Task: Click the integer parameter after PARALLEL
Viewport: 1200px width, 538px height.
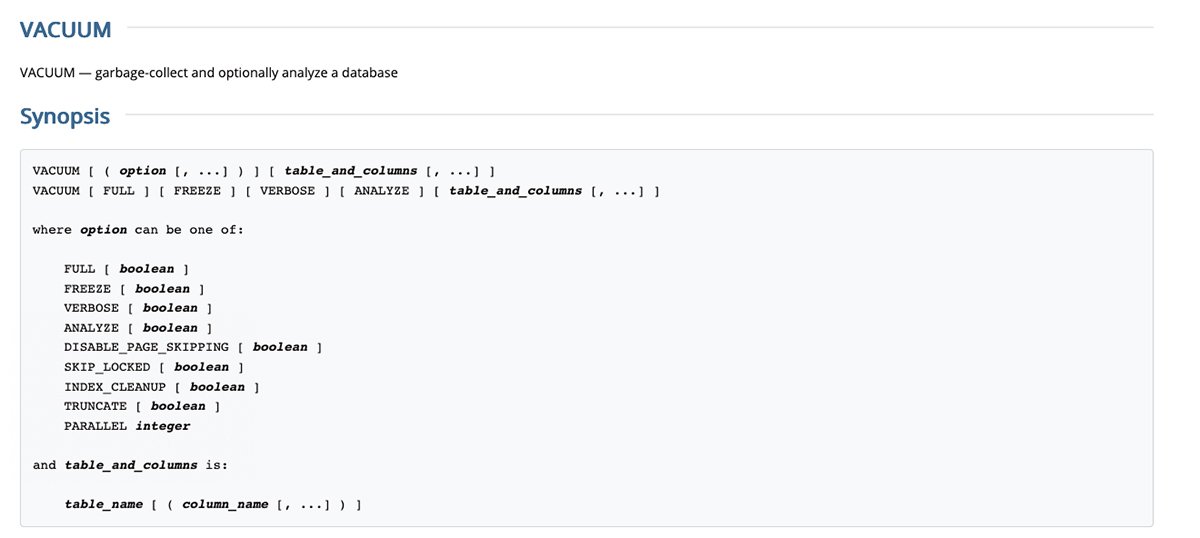Action: tap(163, 426)
